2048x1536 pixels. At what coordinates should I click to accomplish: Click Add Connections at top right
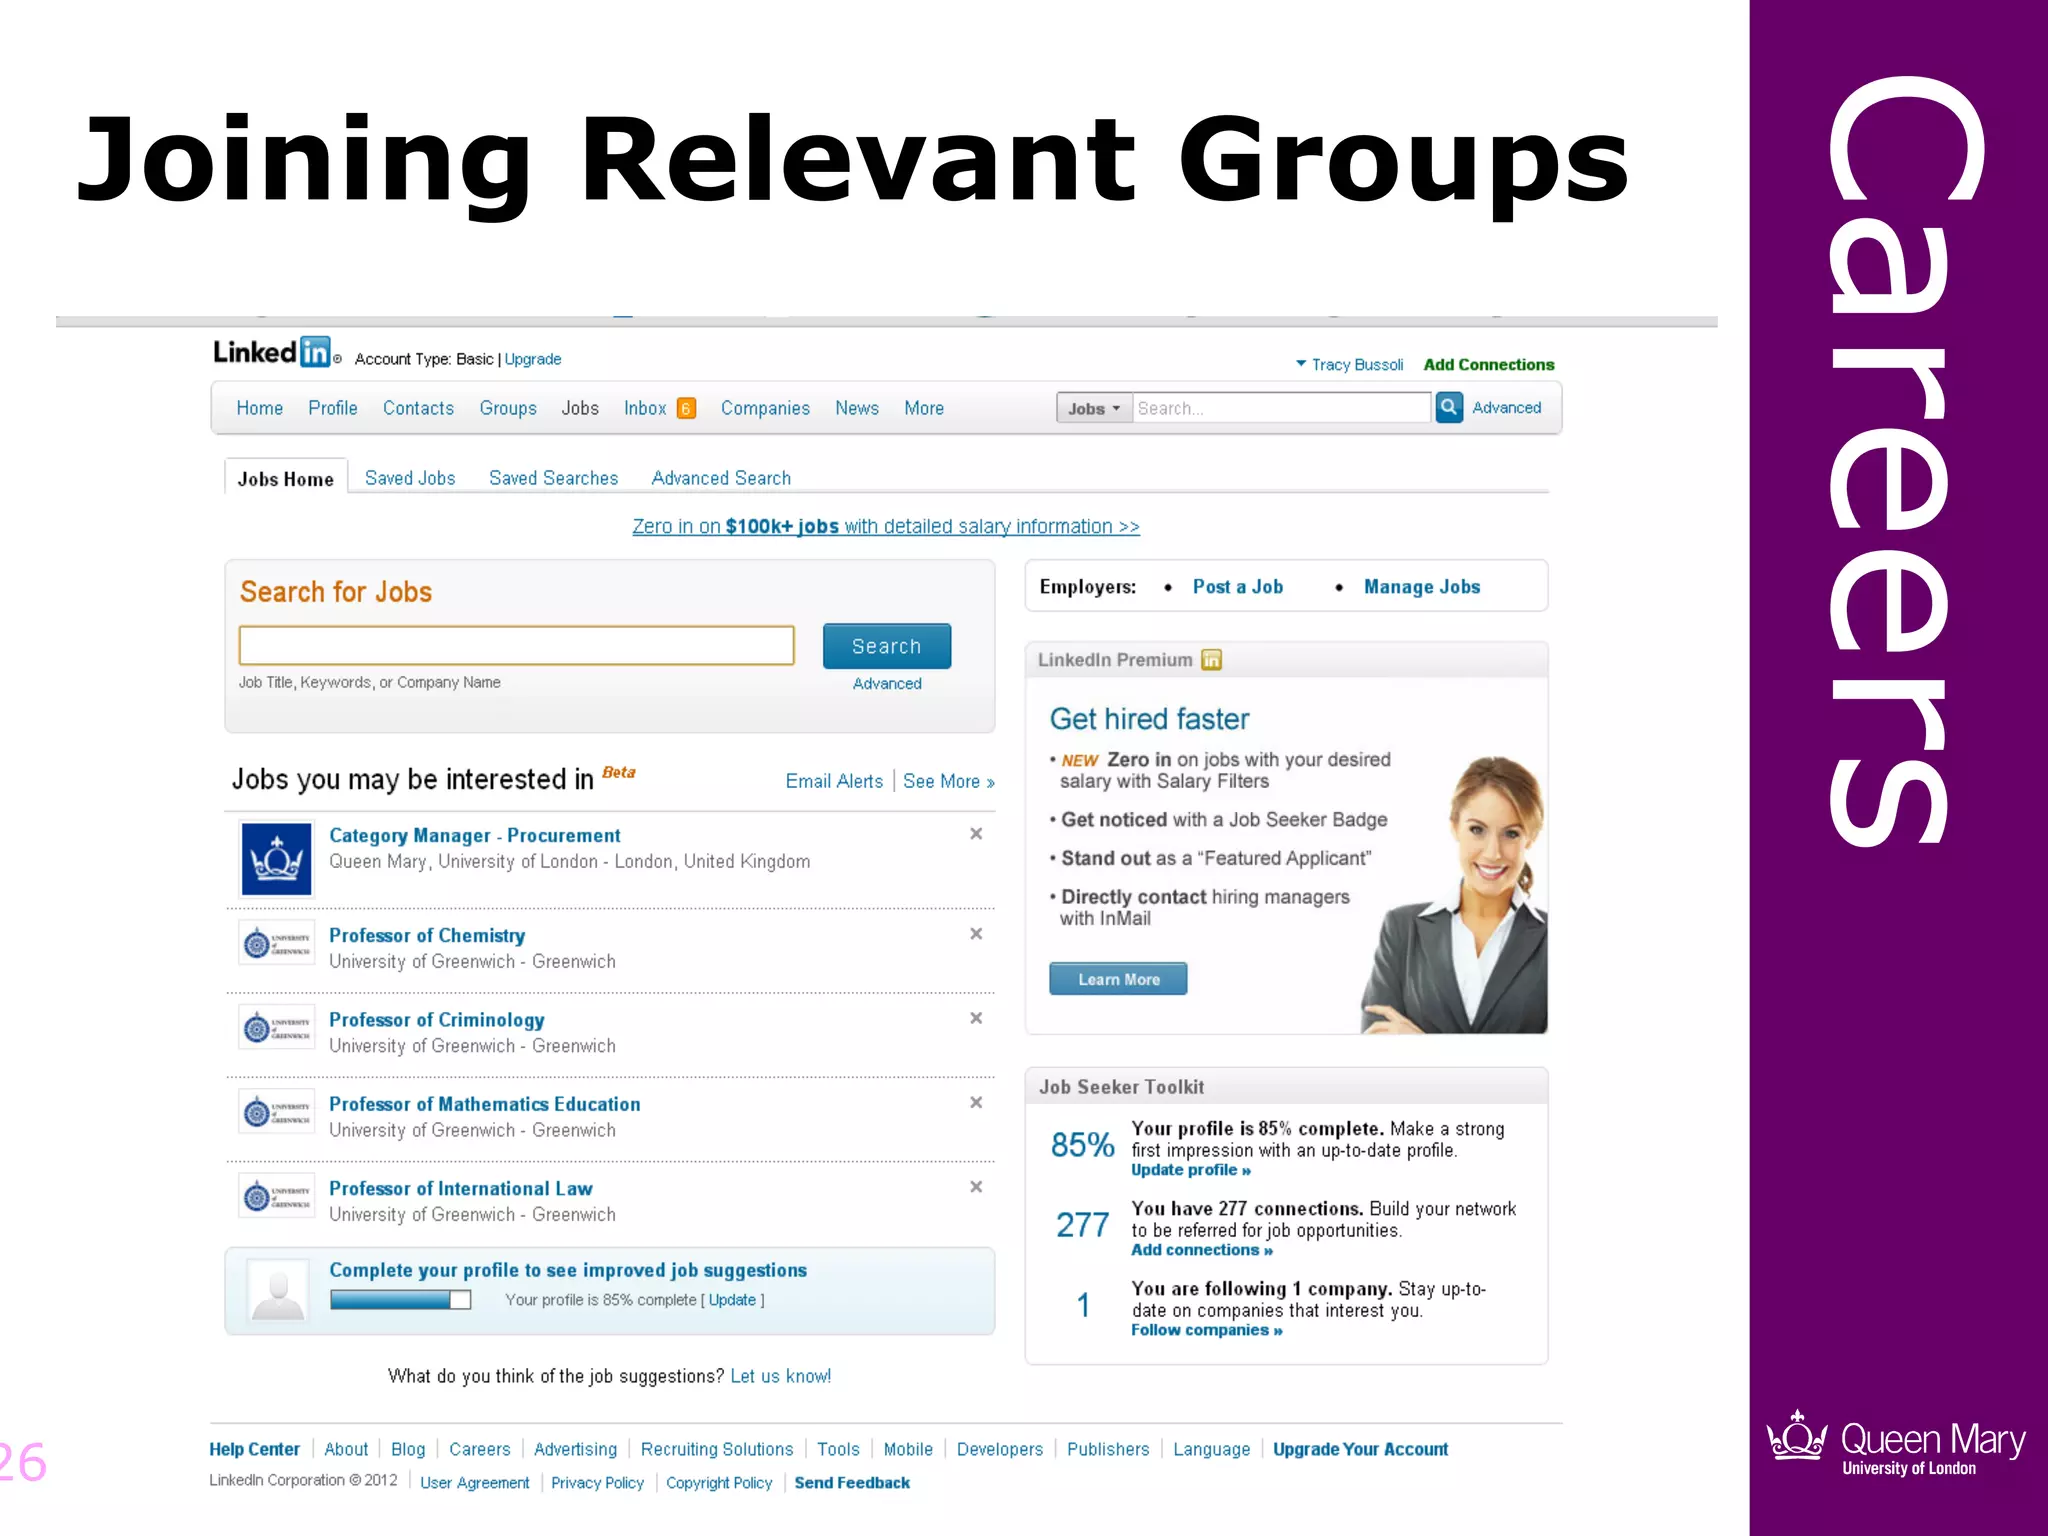pos(1489,365)
